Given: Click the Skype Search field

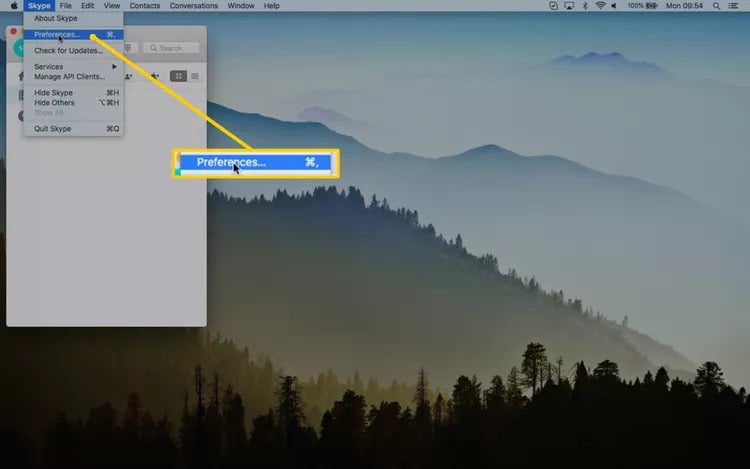Looking at the screenshot, I should [171, 48].
